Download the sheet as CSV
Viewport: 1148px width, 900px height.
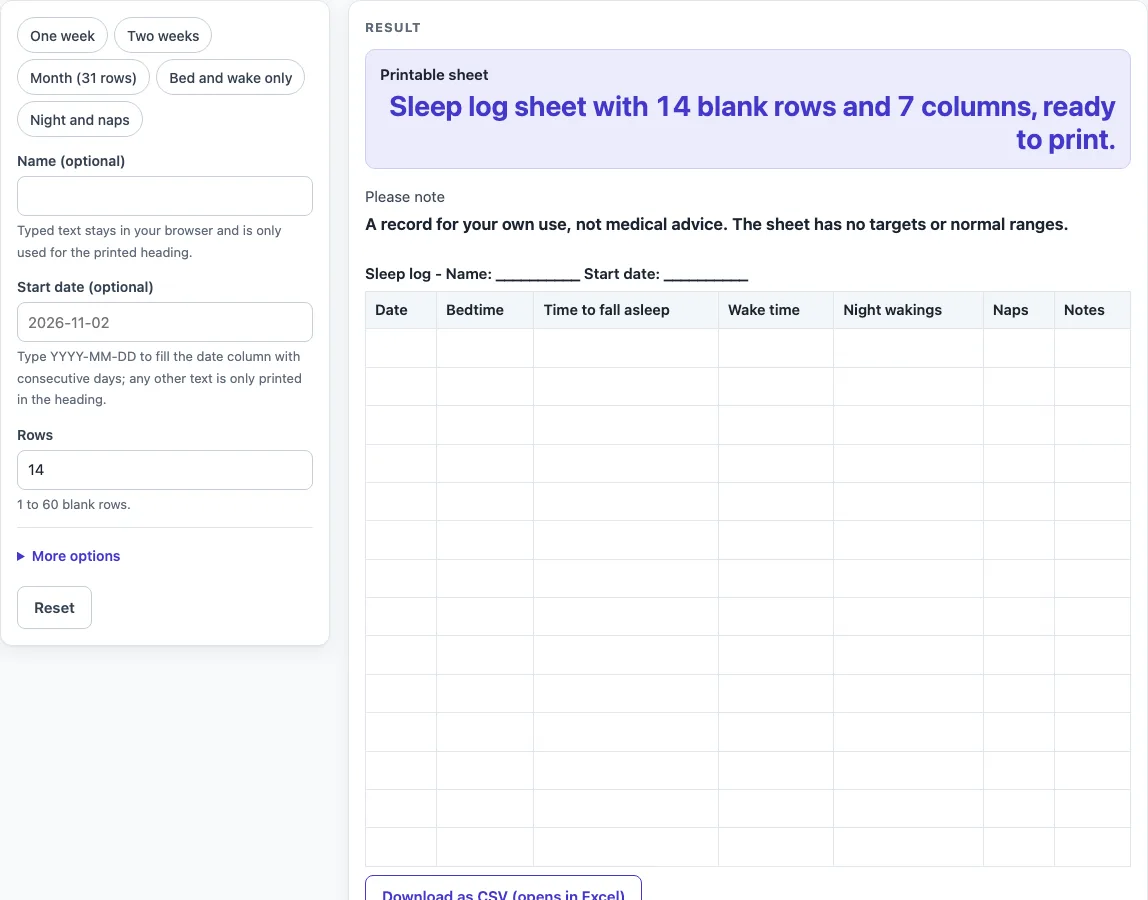coord(504,888)
